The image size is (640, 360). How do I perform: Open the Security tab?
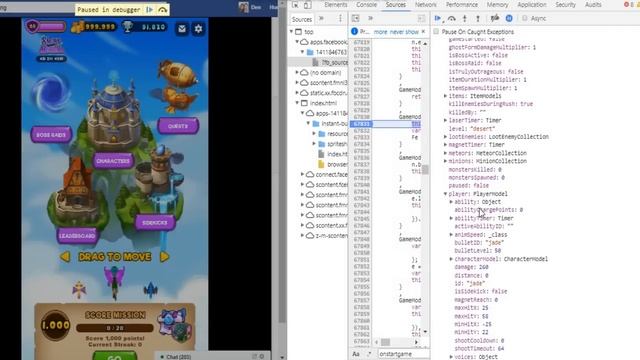(x=565, y=5)
